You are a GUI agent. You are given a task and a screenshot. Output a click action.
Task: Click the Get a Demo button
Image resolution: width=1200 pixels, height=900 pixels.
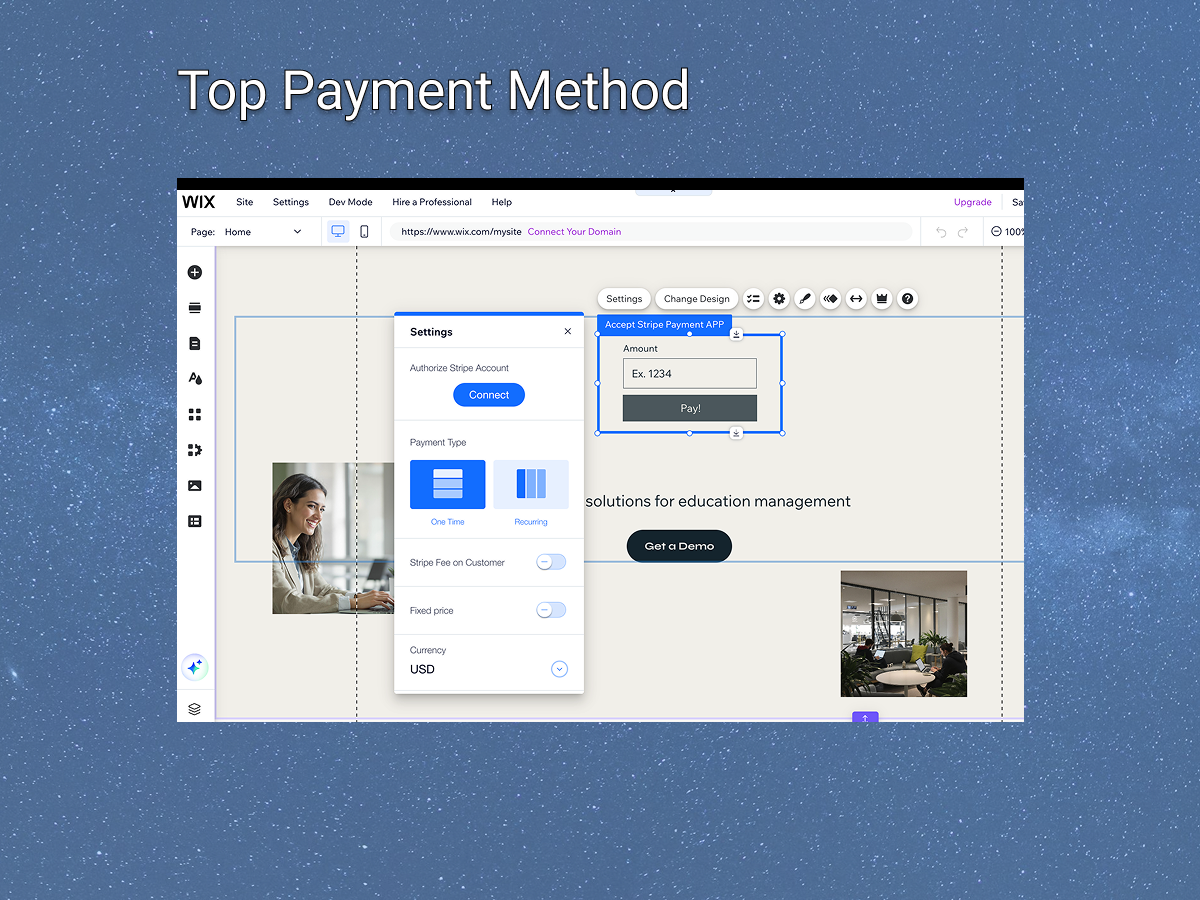pyautogui.click(x=679, y=546)
